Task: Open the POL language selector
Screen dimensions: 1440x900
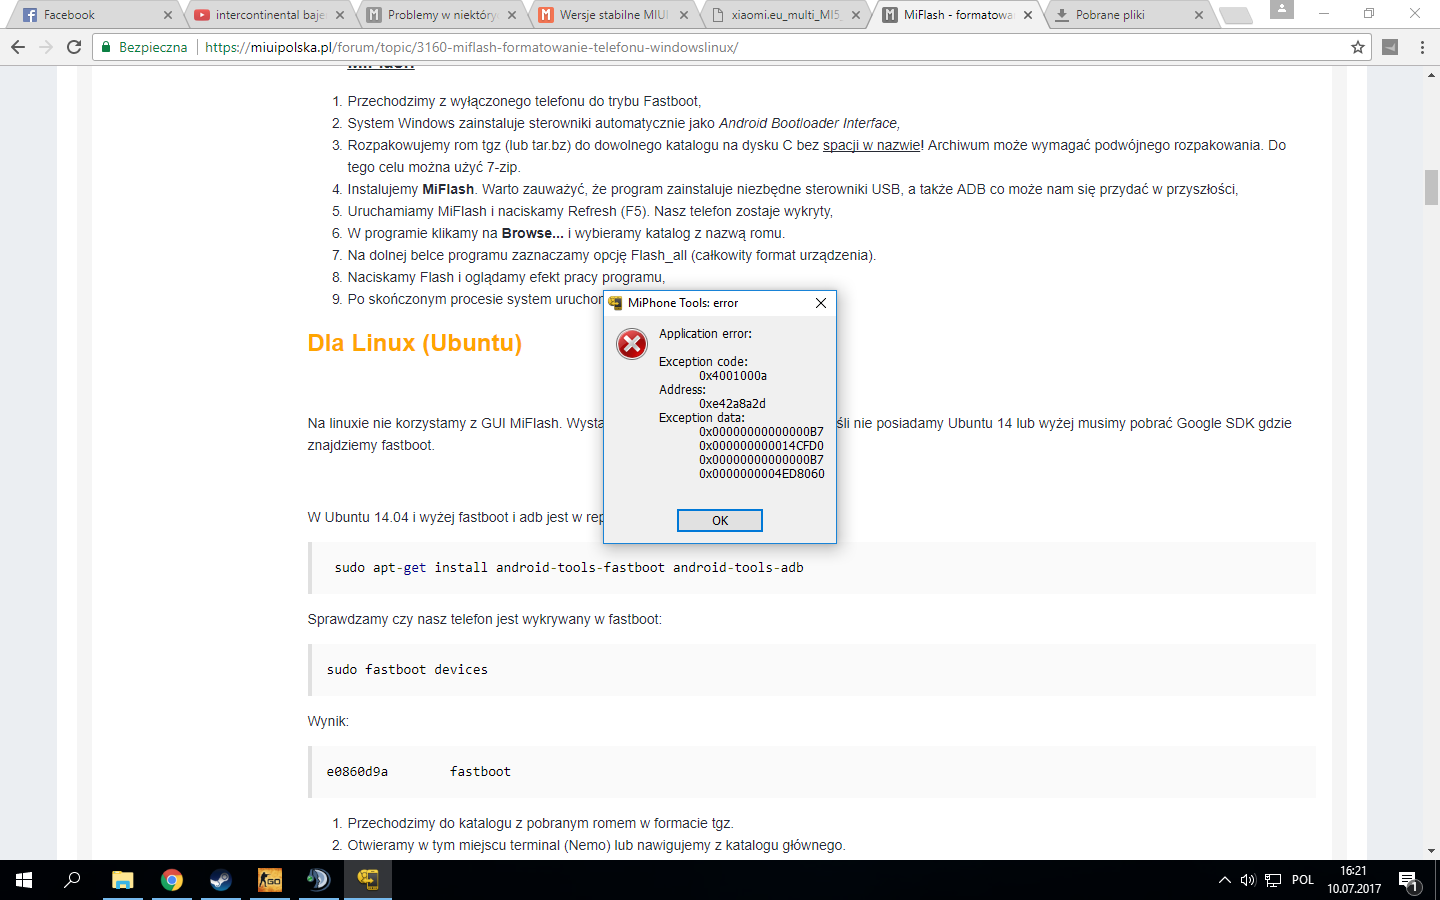Action: [x=1302, y=880]
